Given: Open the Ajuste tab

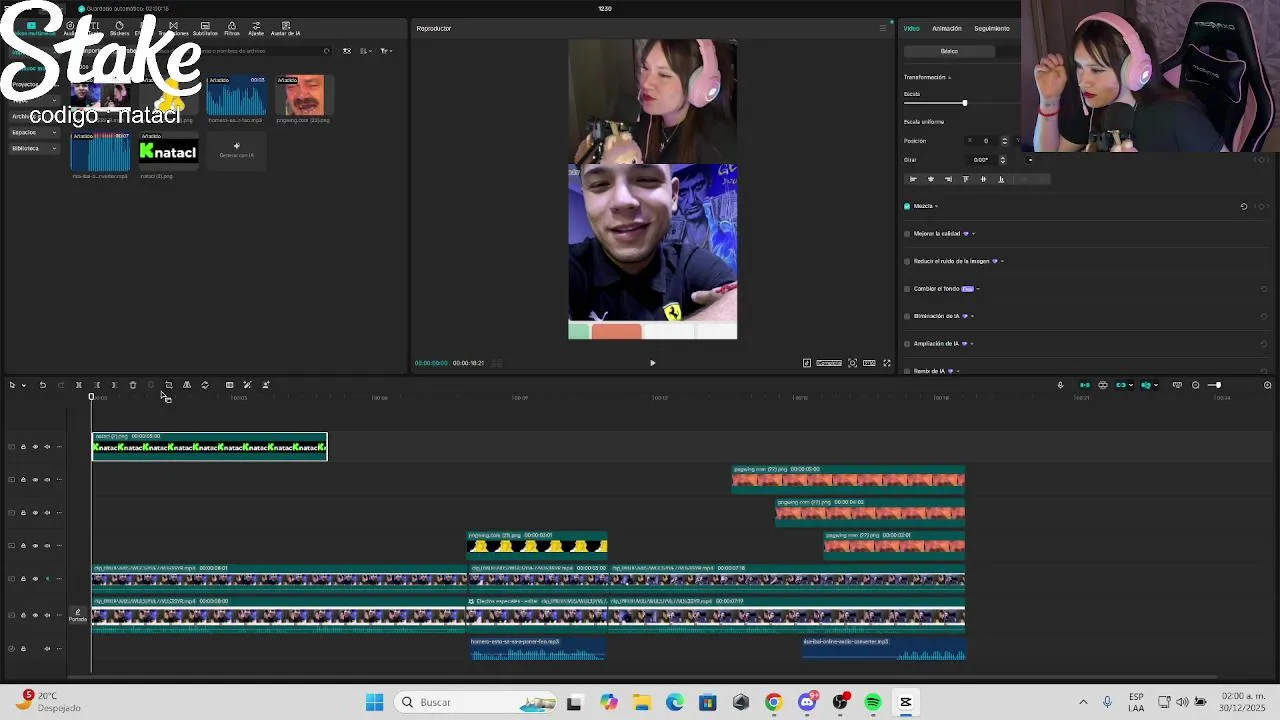Looking at the screenshot, I should tap(256, 28).
